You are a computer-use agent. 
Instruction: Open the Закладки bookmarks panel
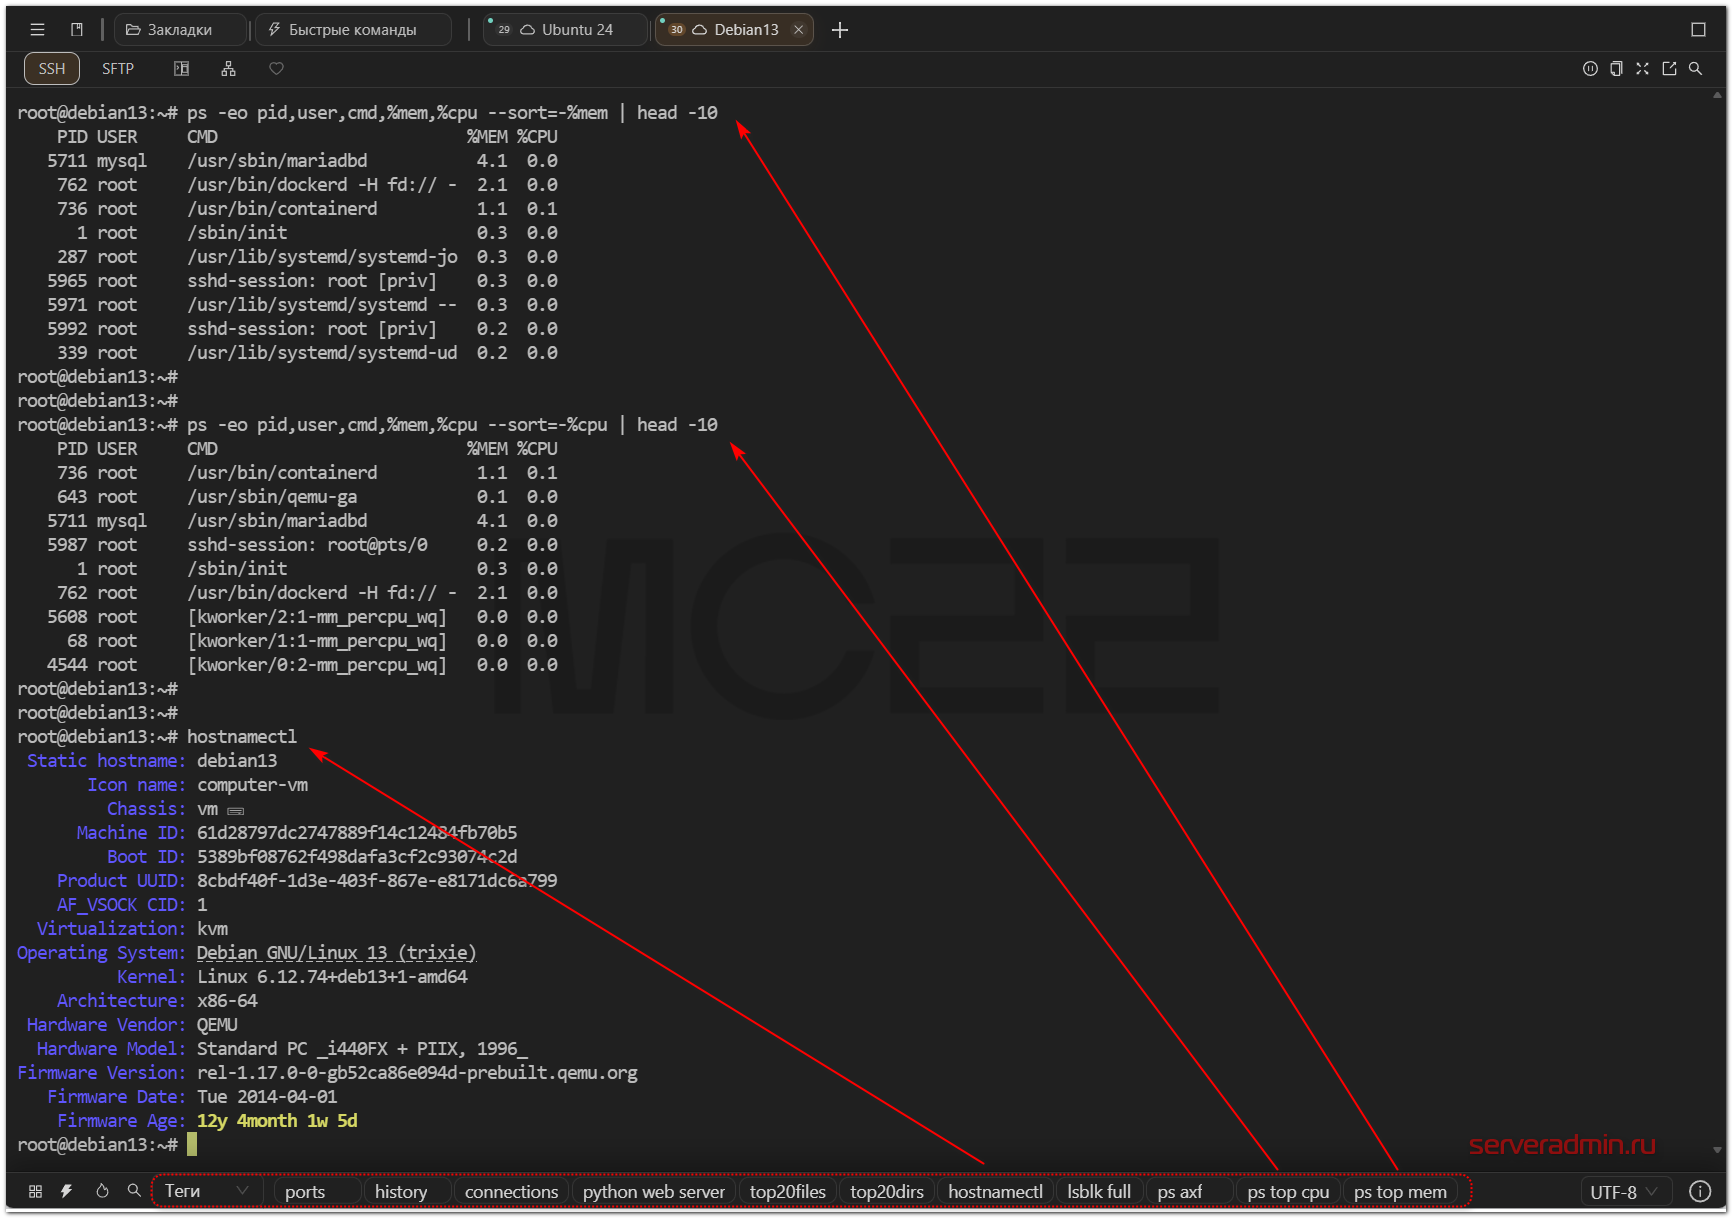click(180, 30)
